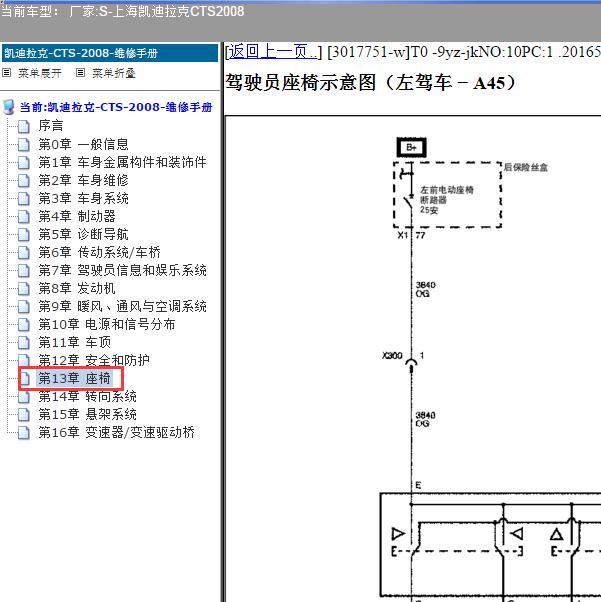
Task: Click the page icon beside 第2章 车身维修
Action: [x=24, y=180]
